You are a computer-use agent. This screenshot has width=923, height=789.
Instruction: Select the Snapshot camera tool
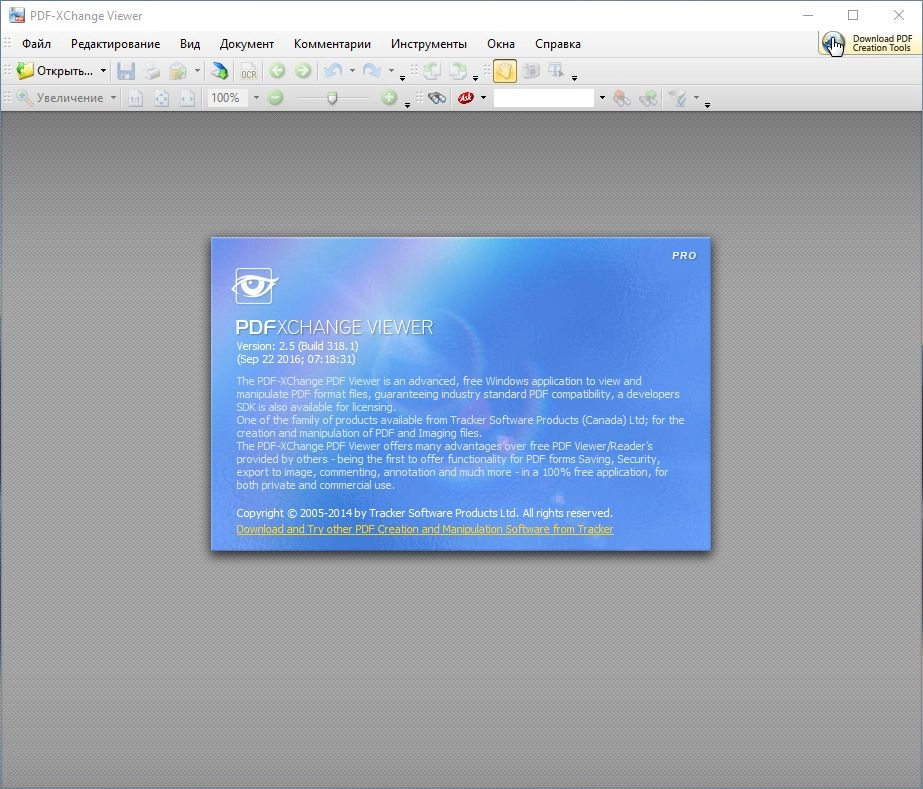531,71
